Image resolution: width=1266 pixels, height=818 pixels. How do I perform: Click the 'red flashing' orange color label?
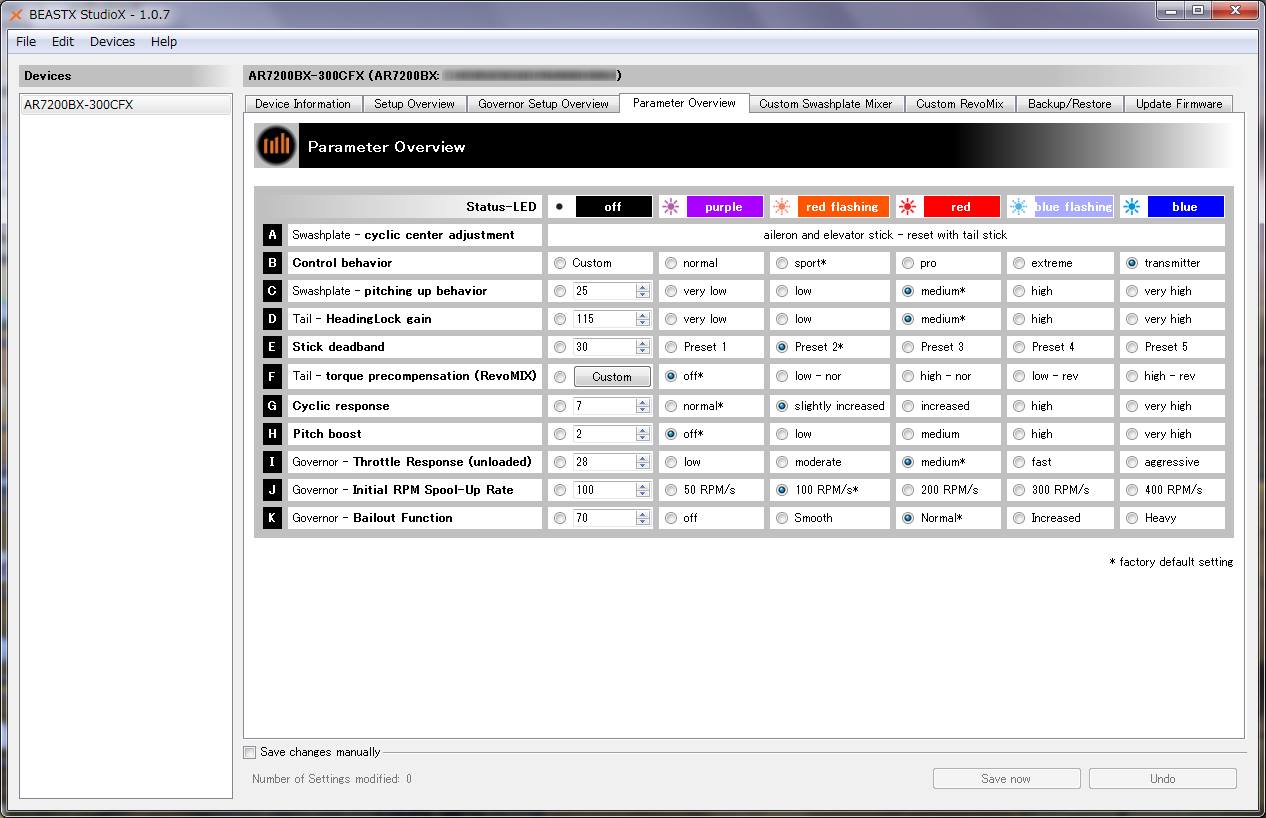843,207
